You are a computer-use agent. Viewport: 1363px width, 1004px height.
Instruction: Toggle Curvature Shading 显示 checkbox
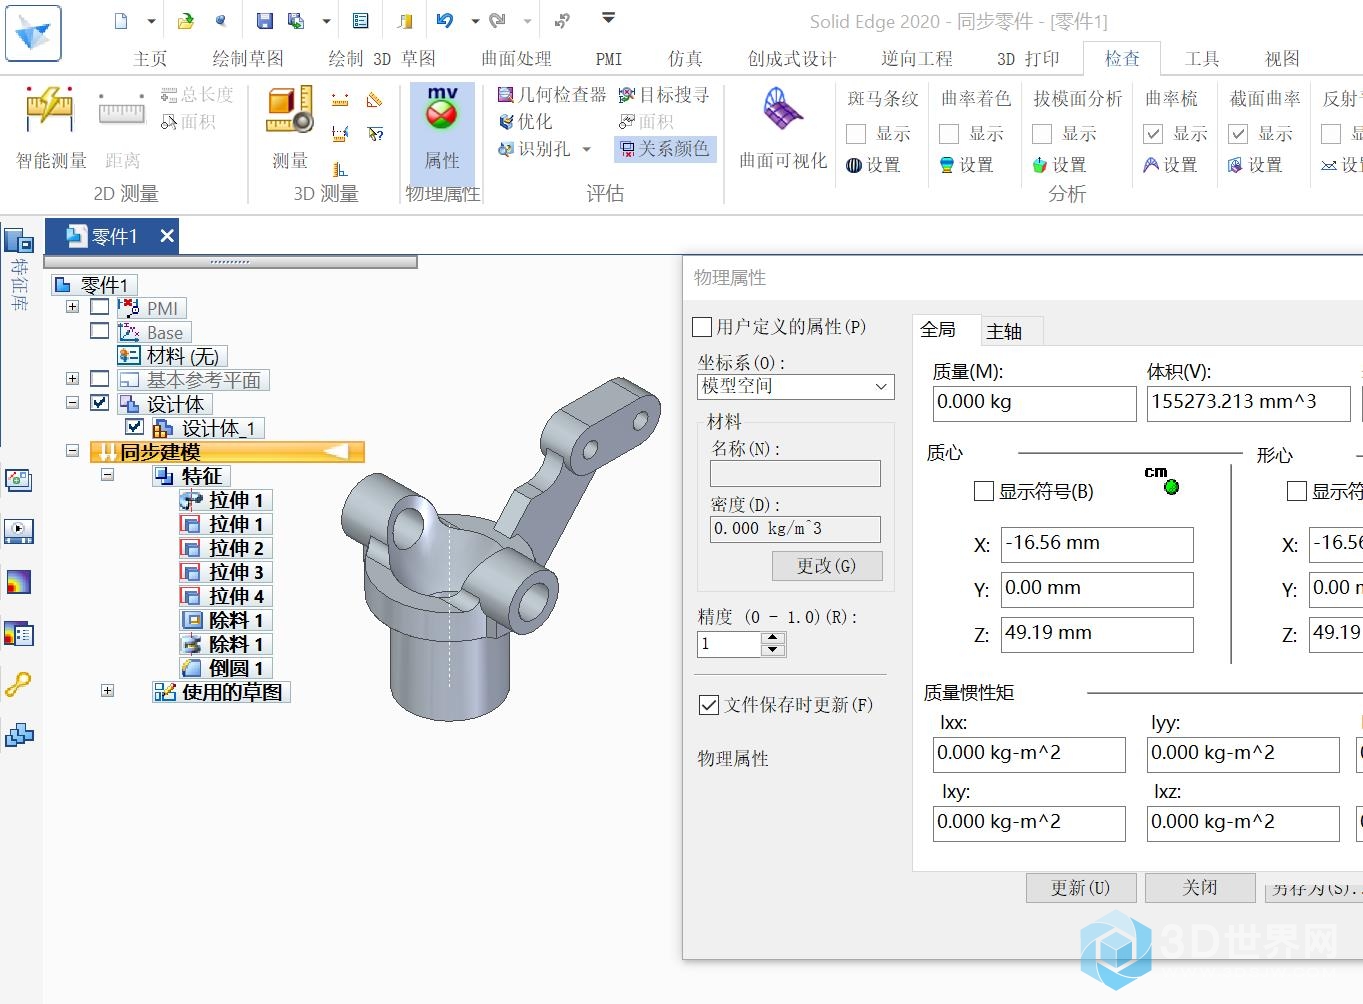[949, 134]
